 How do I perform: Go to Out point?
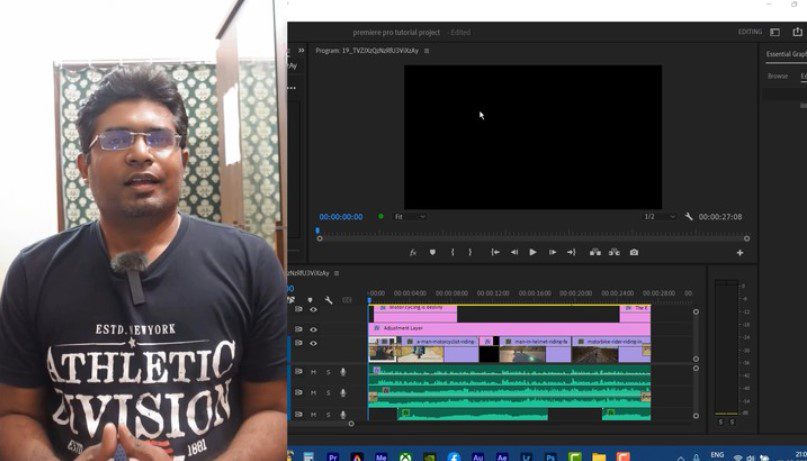click(571, 252)
